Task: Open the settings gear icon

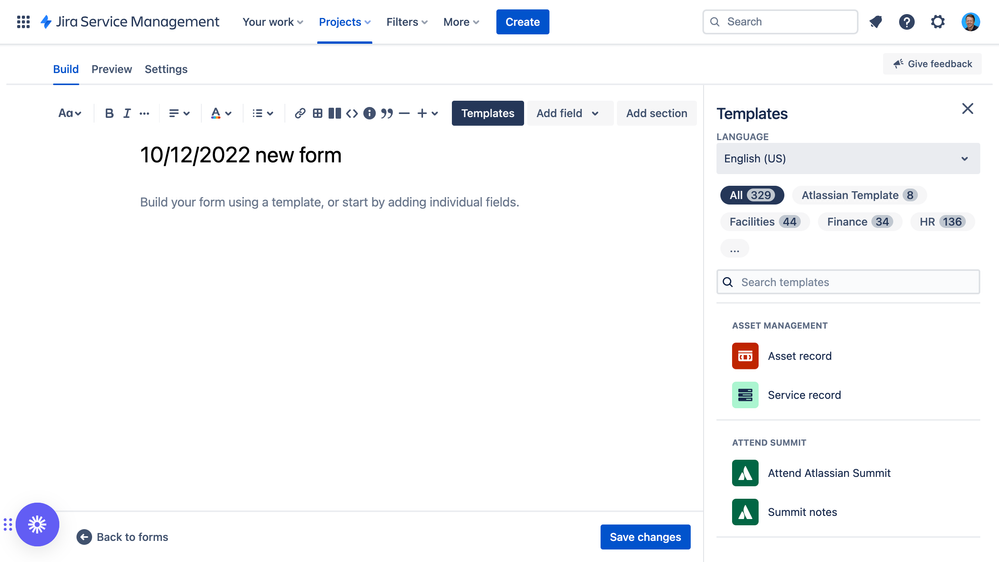Action: tap(938, 22)
